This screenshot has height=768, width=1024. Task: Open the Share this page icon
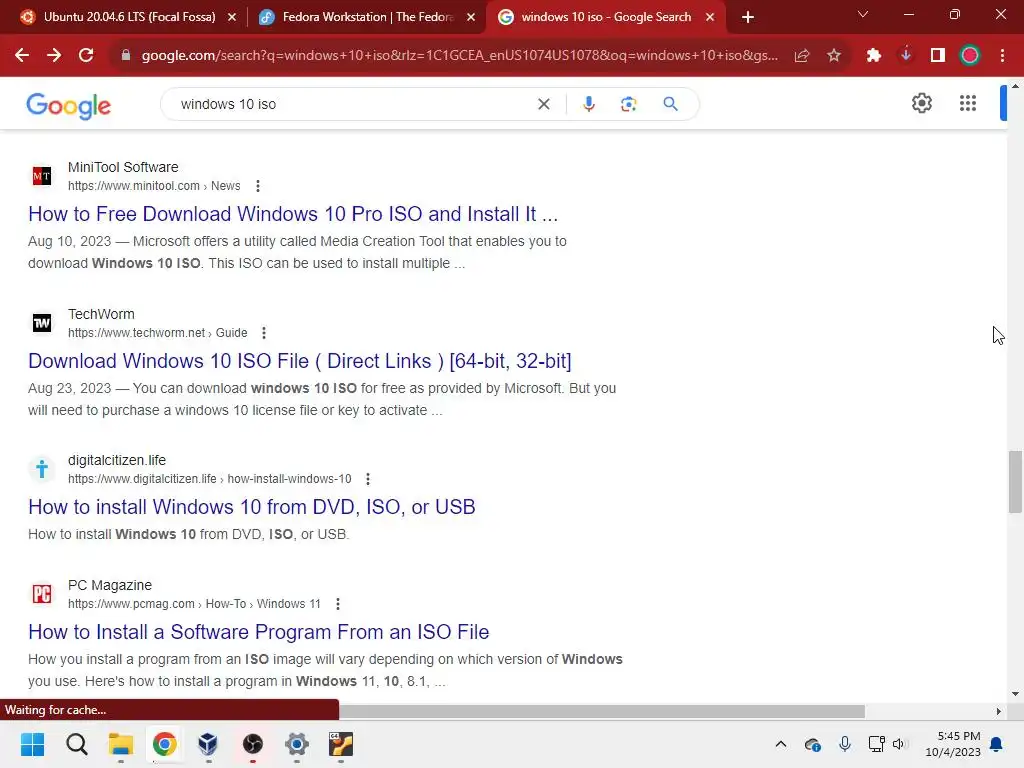click(802, 56)
